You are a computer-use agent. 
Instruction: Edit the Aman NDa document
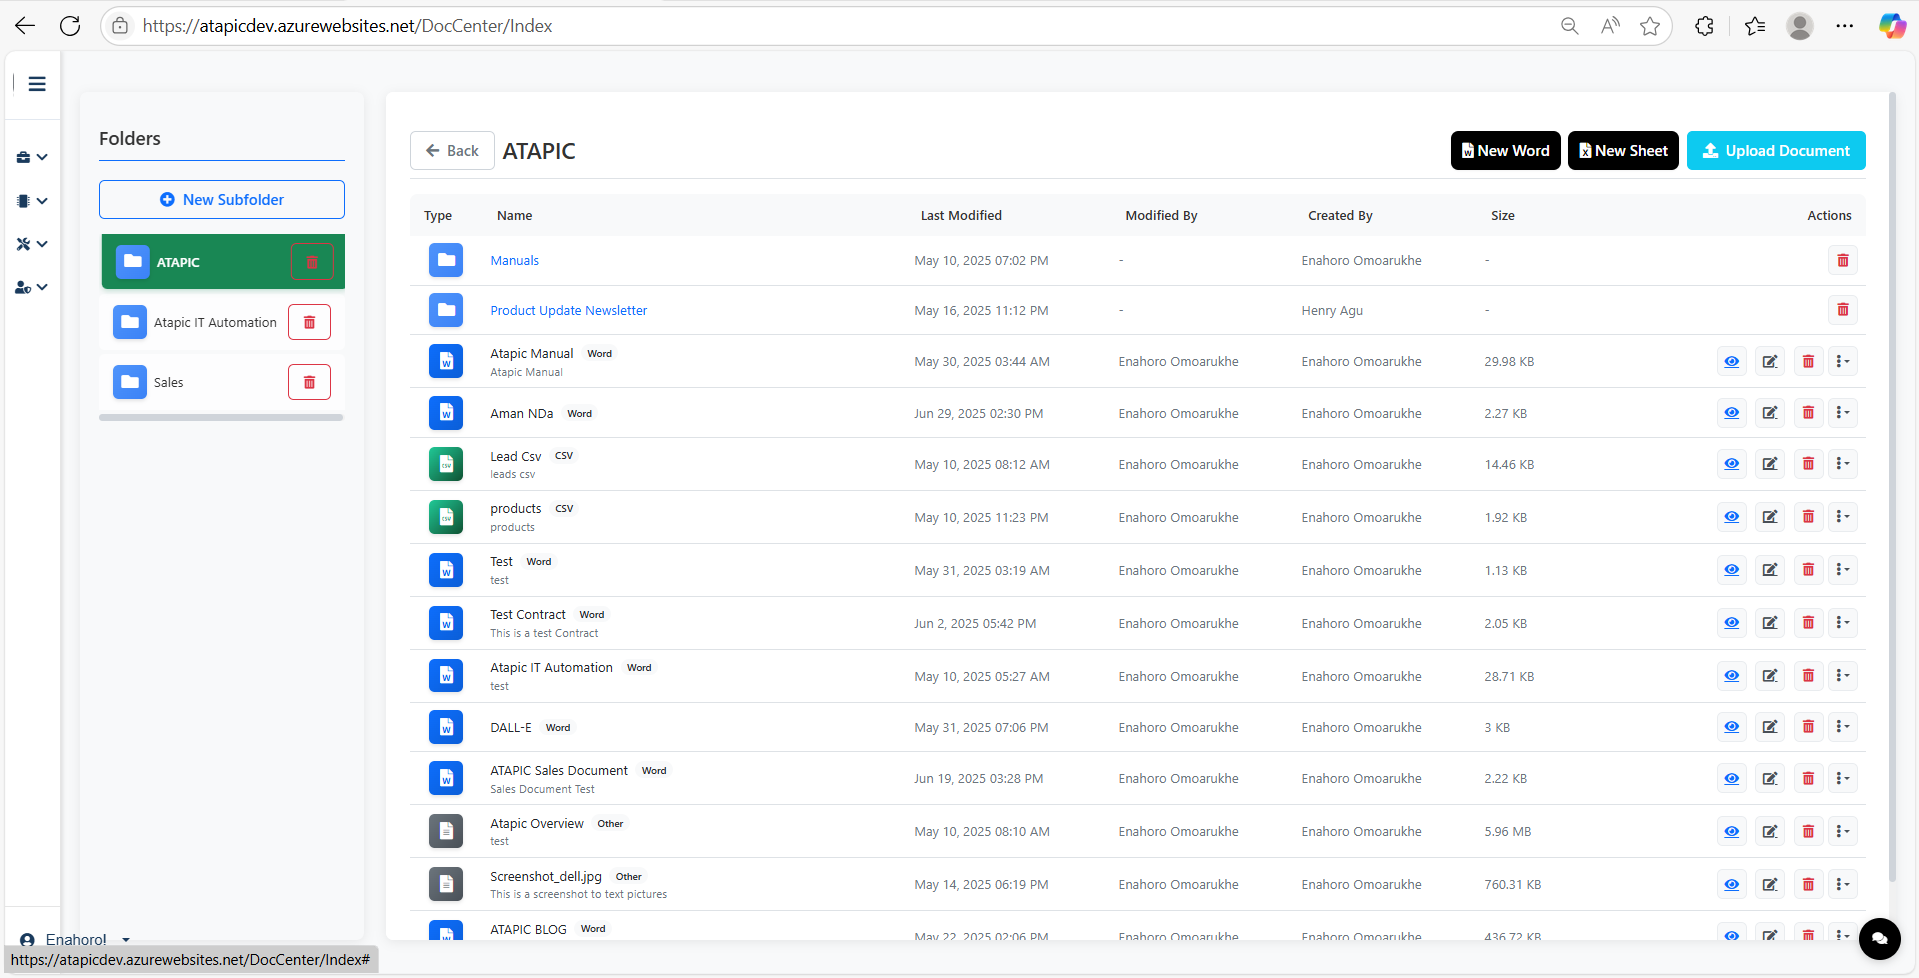[x=1770, y=413]
